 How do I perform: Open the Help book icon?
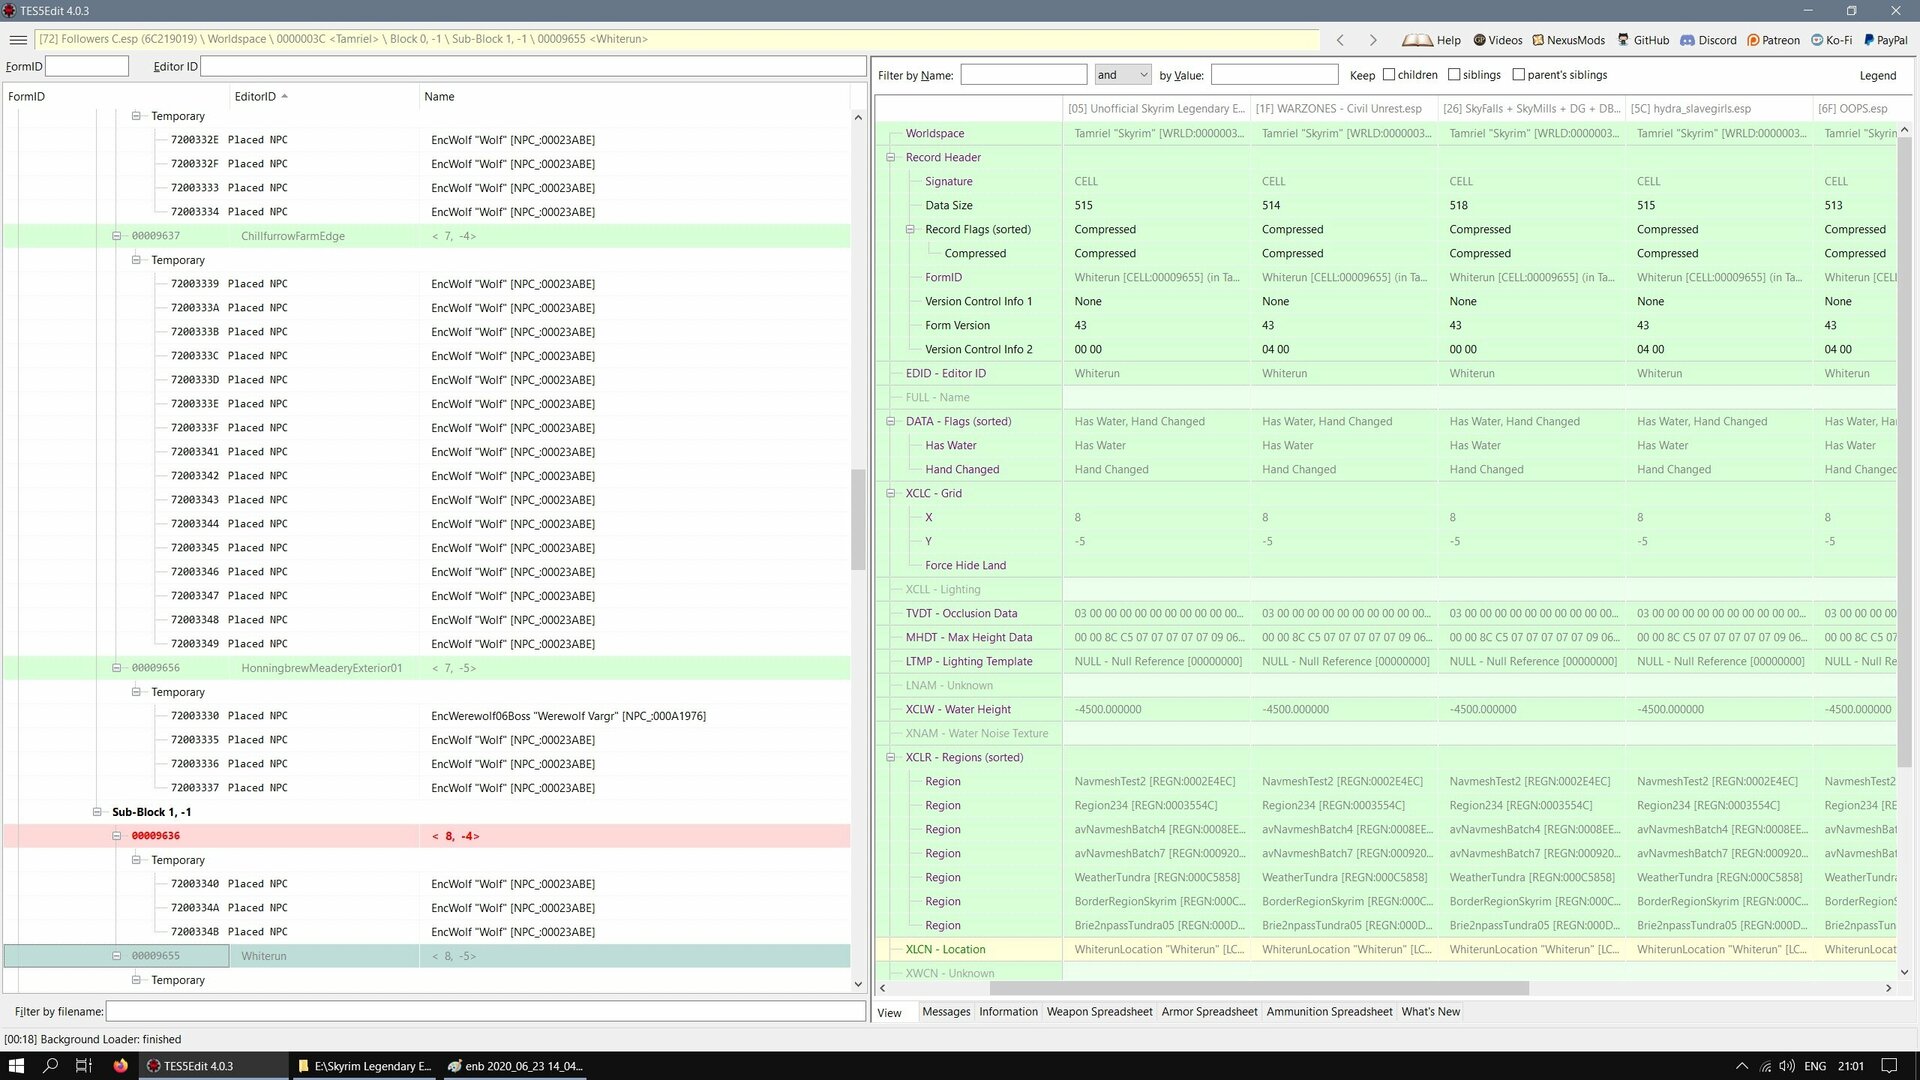click(x=1416, y=40)
